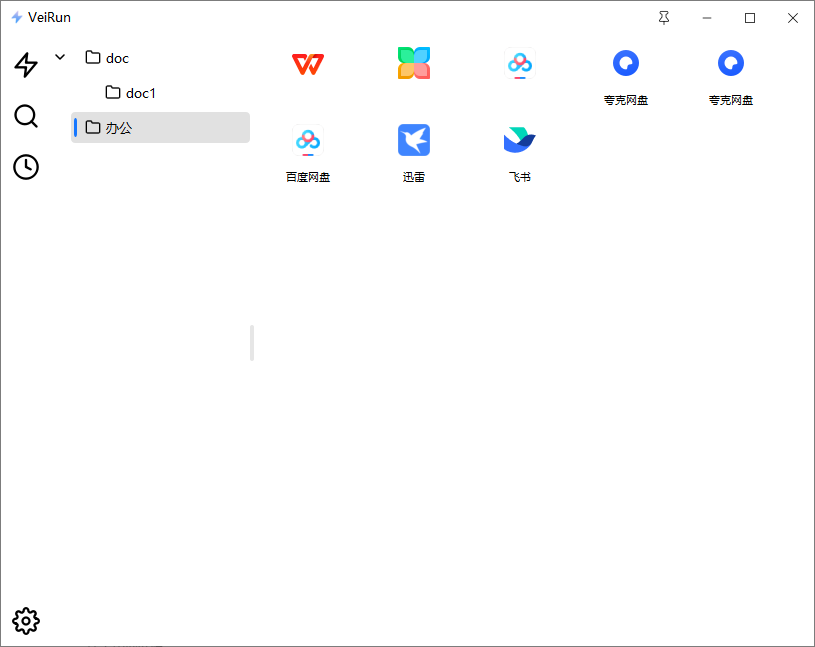Open the clock history view

pyautogui.click(x=25, y=167)
